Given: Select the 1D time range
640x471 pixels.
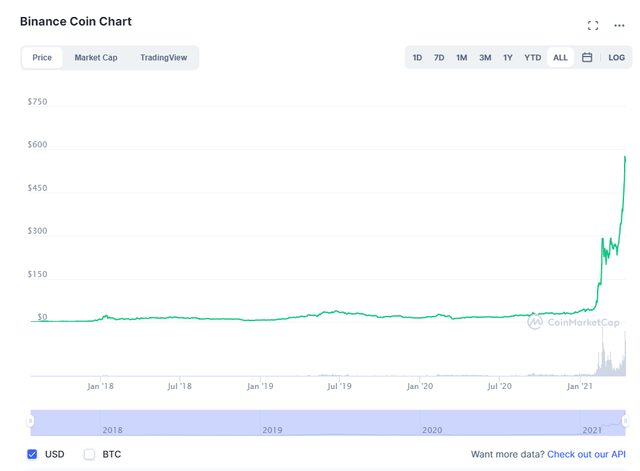Looking at the screenshot, I should 417,58.
